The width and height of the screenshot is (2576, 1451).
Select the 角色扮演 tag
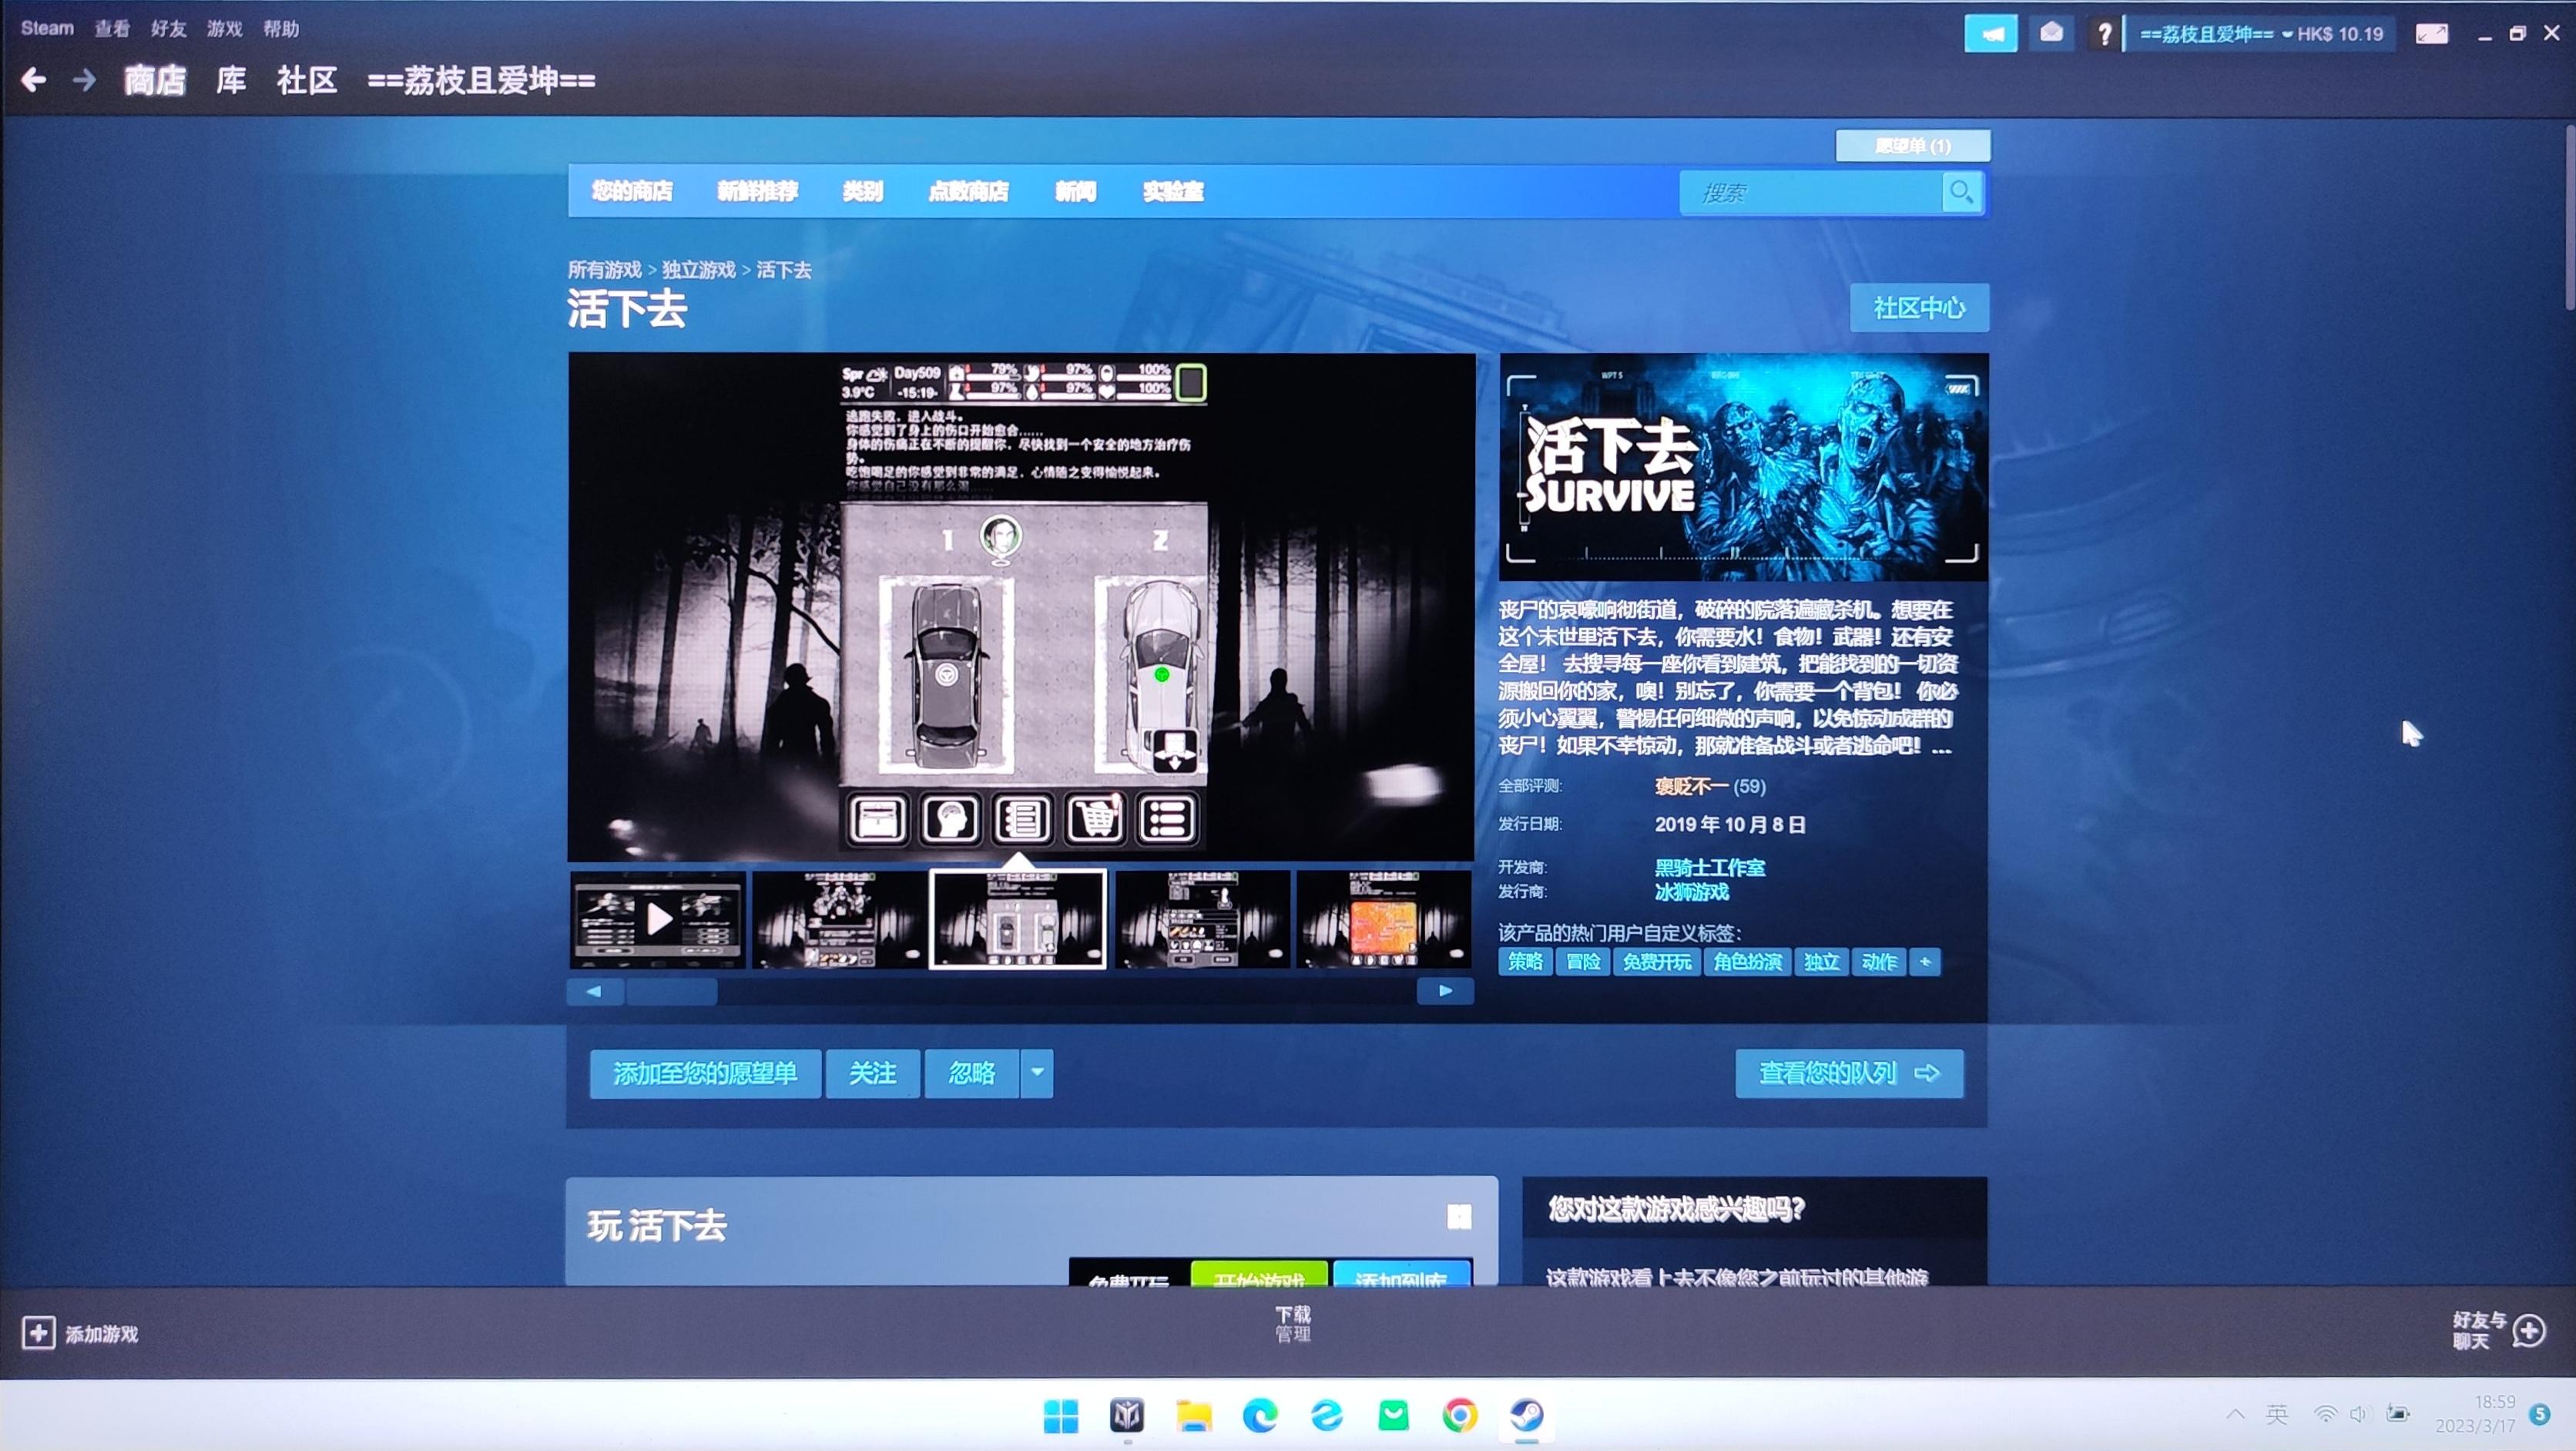tap(1747, 962)
